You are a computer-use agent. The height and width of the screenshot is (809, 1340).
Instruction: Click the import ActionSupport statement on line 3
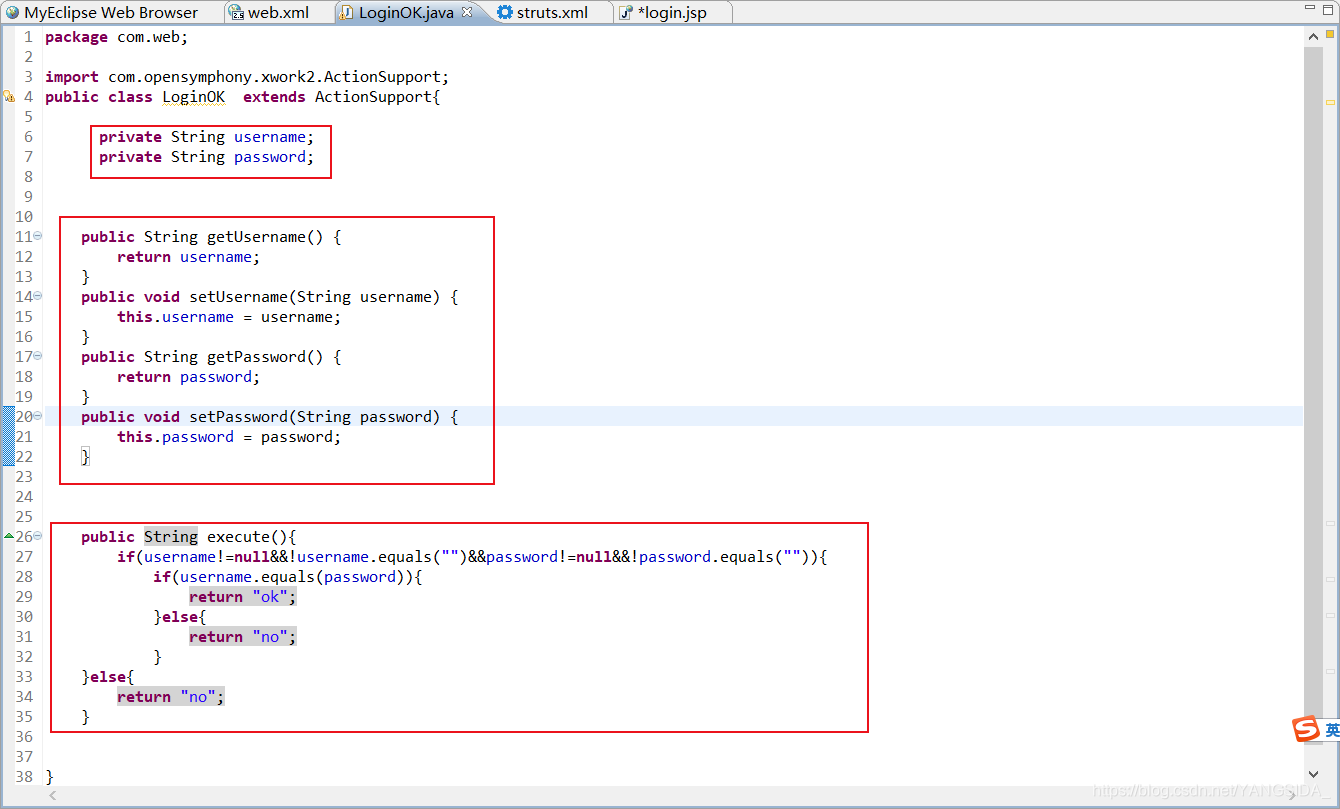click(x=247, y=77)
